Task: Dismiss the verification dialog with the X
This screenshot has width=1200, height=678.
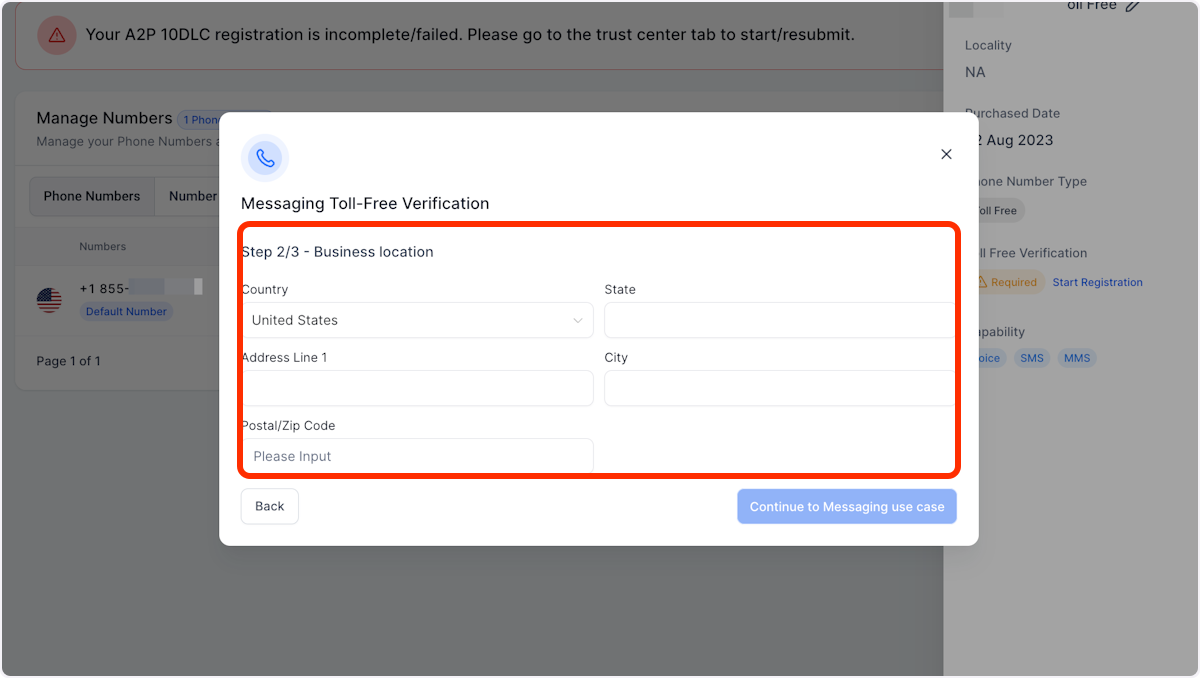Action: [x=946, y=154]
